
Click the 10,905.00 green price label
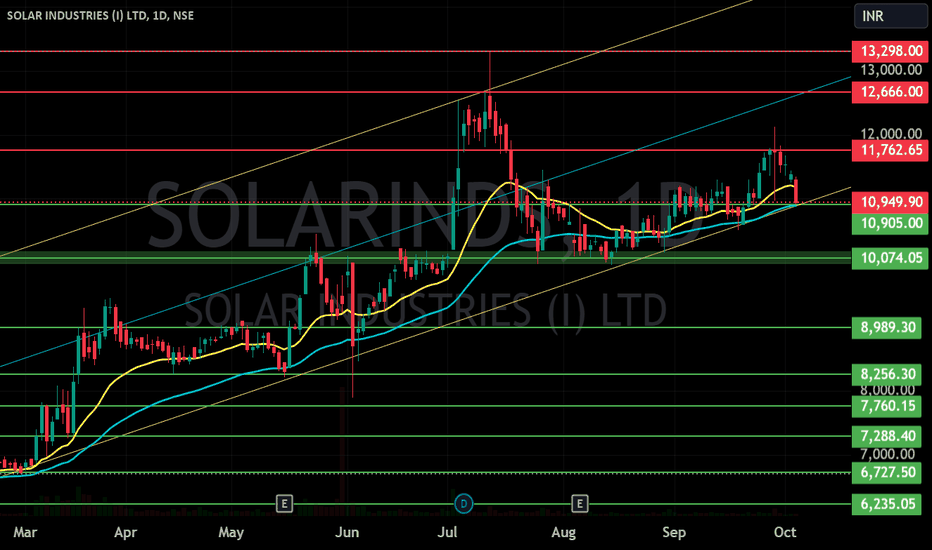coord(890,224)
